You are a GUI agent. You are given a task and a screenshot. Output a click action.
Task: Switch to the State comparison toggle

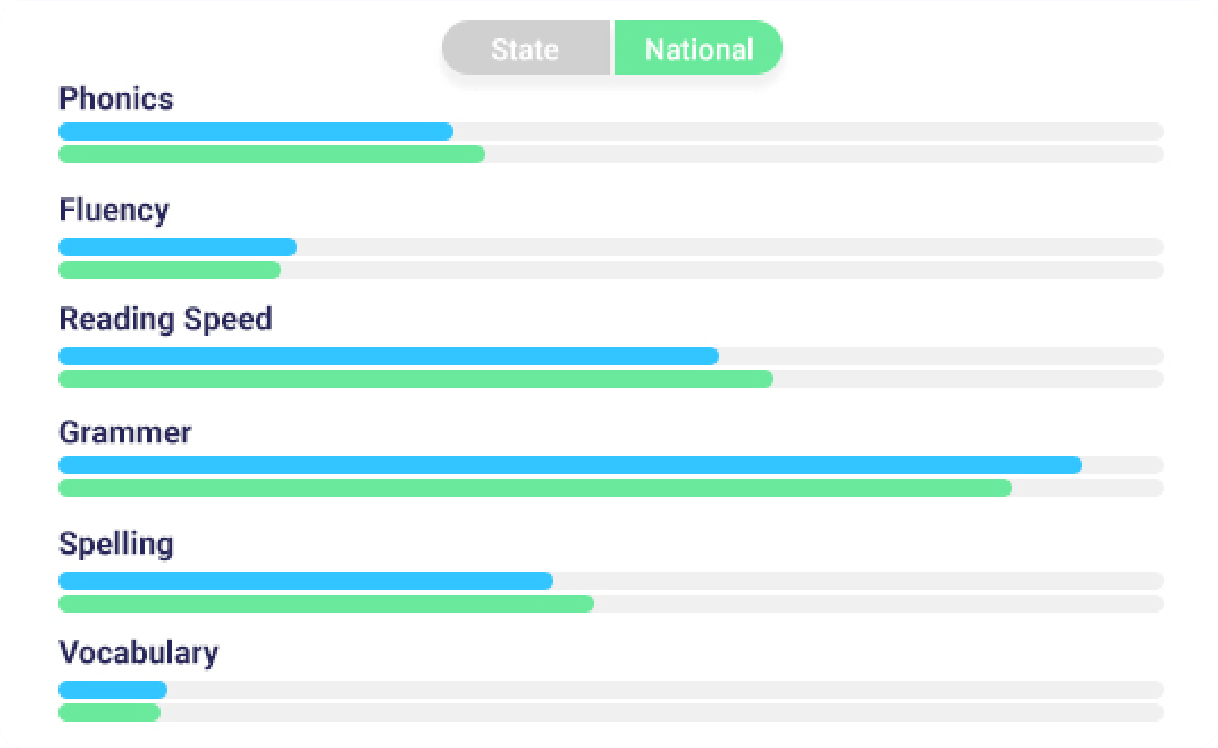[526, 48]
